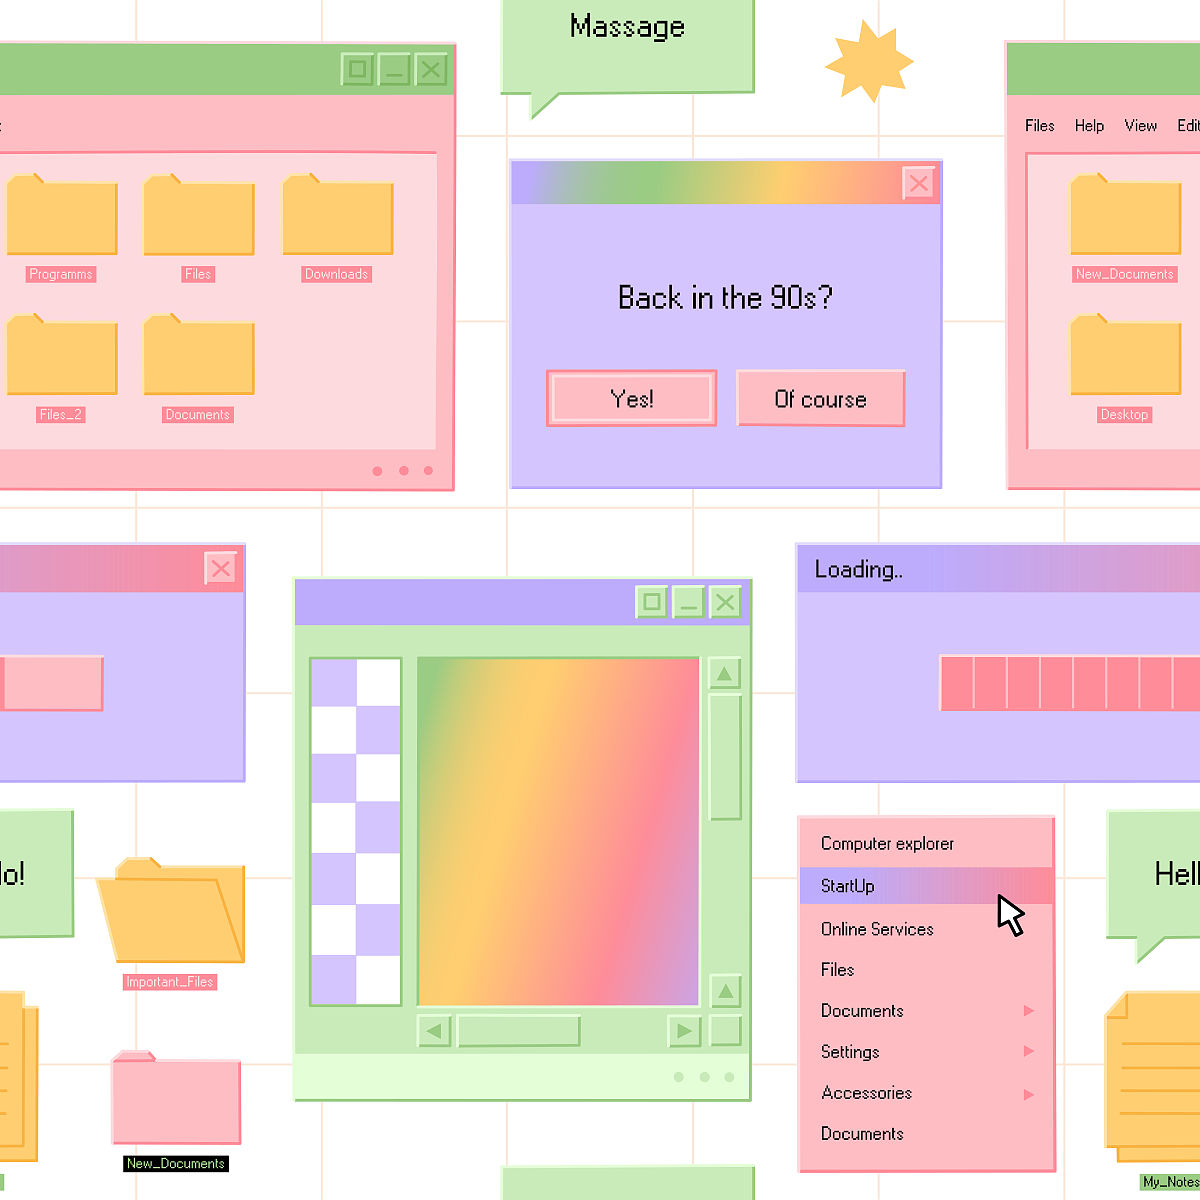Viewport: 1200px width, 1200px height.
Task: Expand the Settings submenu arrow
Action: [x=1029, y=1051]
